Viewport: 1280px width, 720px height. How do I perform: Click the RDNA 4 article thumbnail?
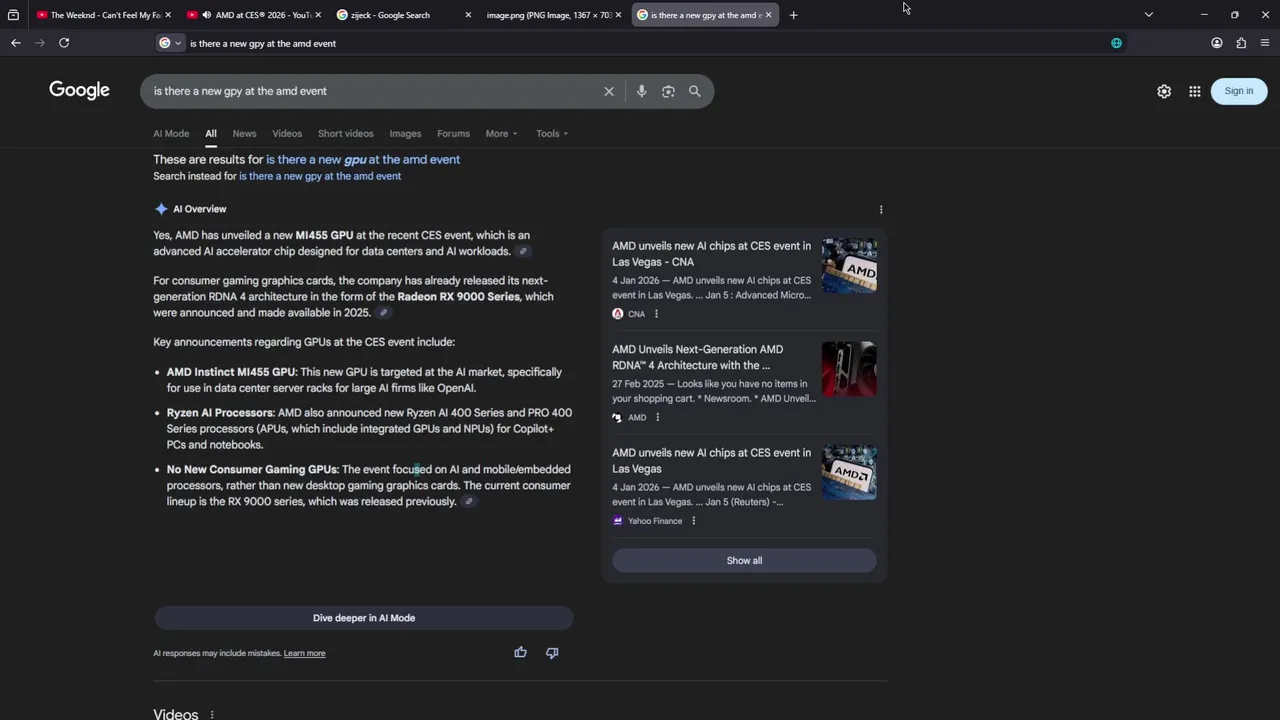[849, 369]
